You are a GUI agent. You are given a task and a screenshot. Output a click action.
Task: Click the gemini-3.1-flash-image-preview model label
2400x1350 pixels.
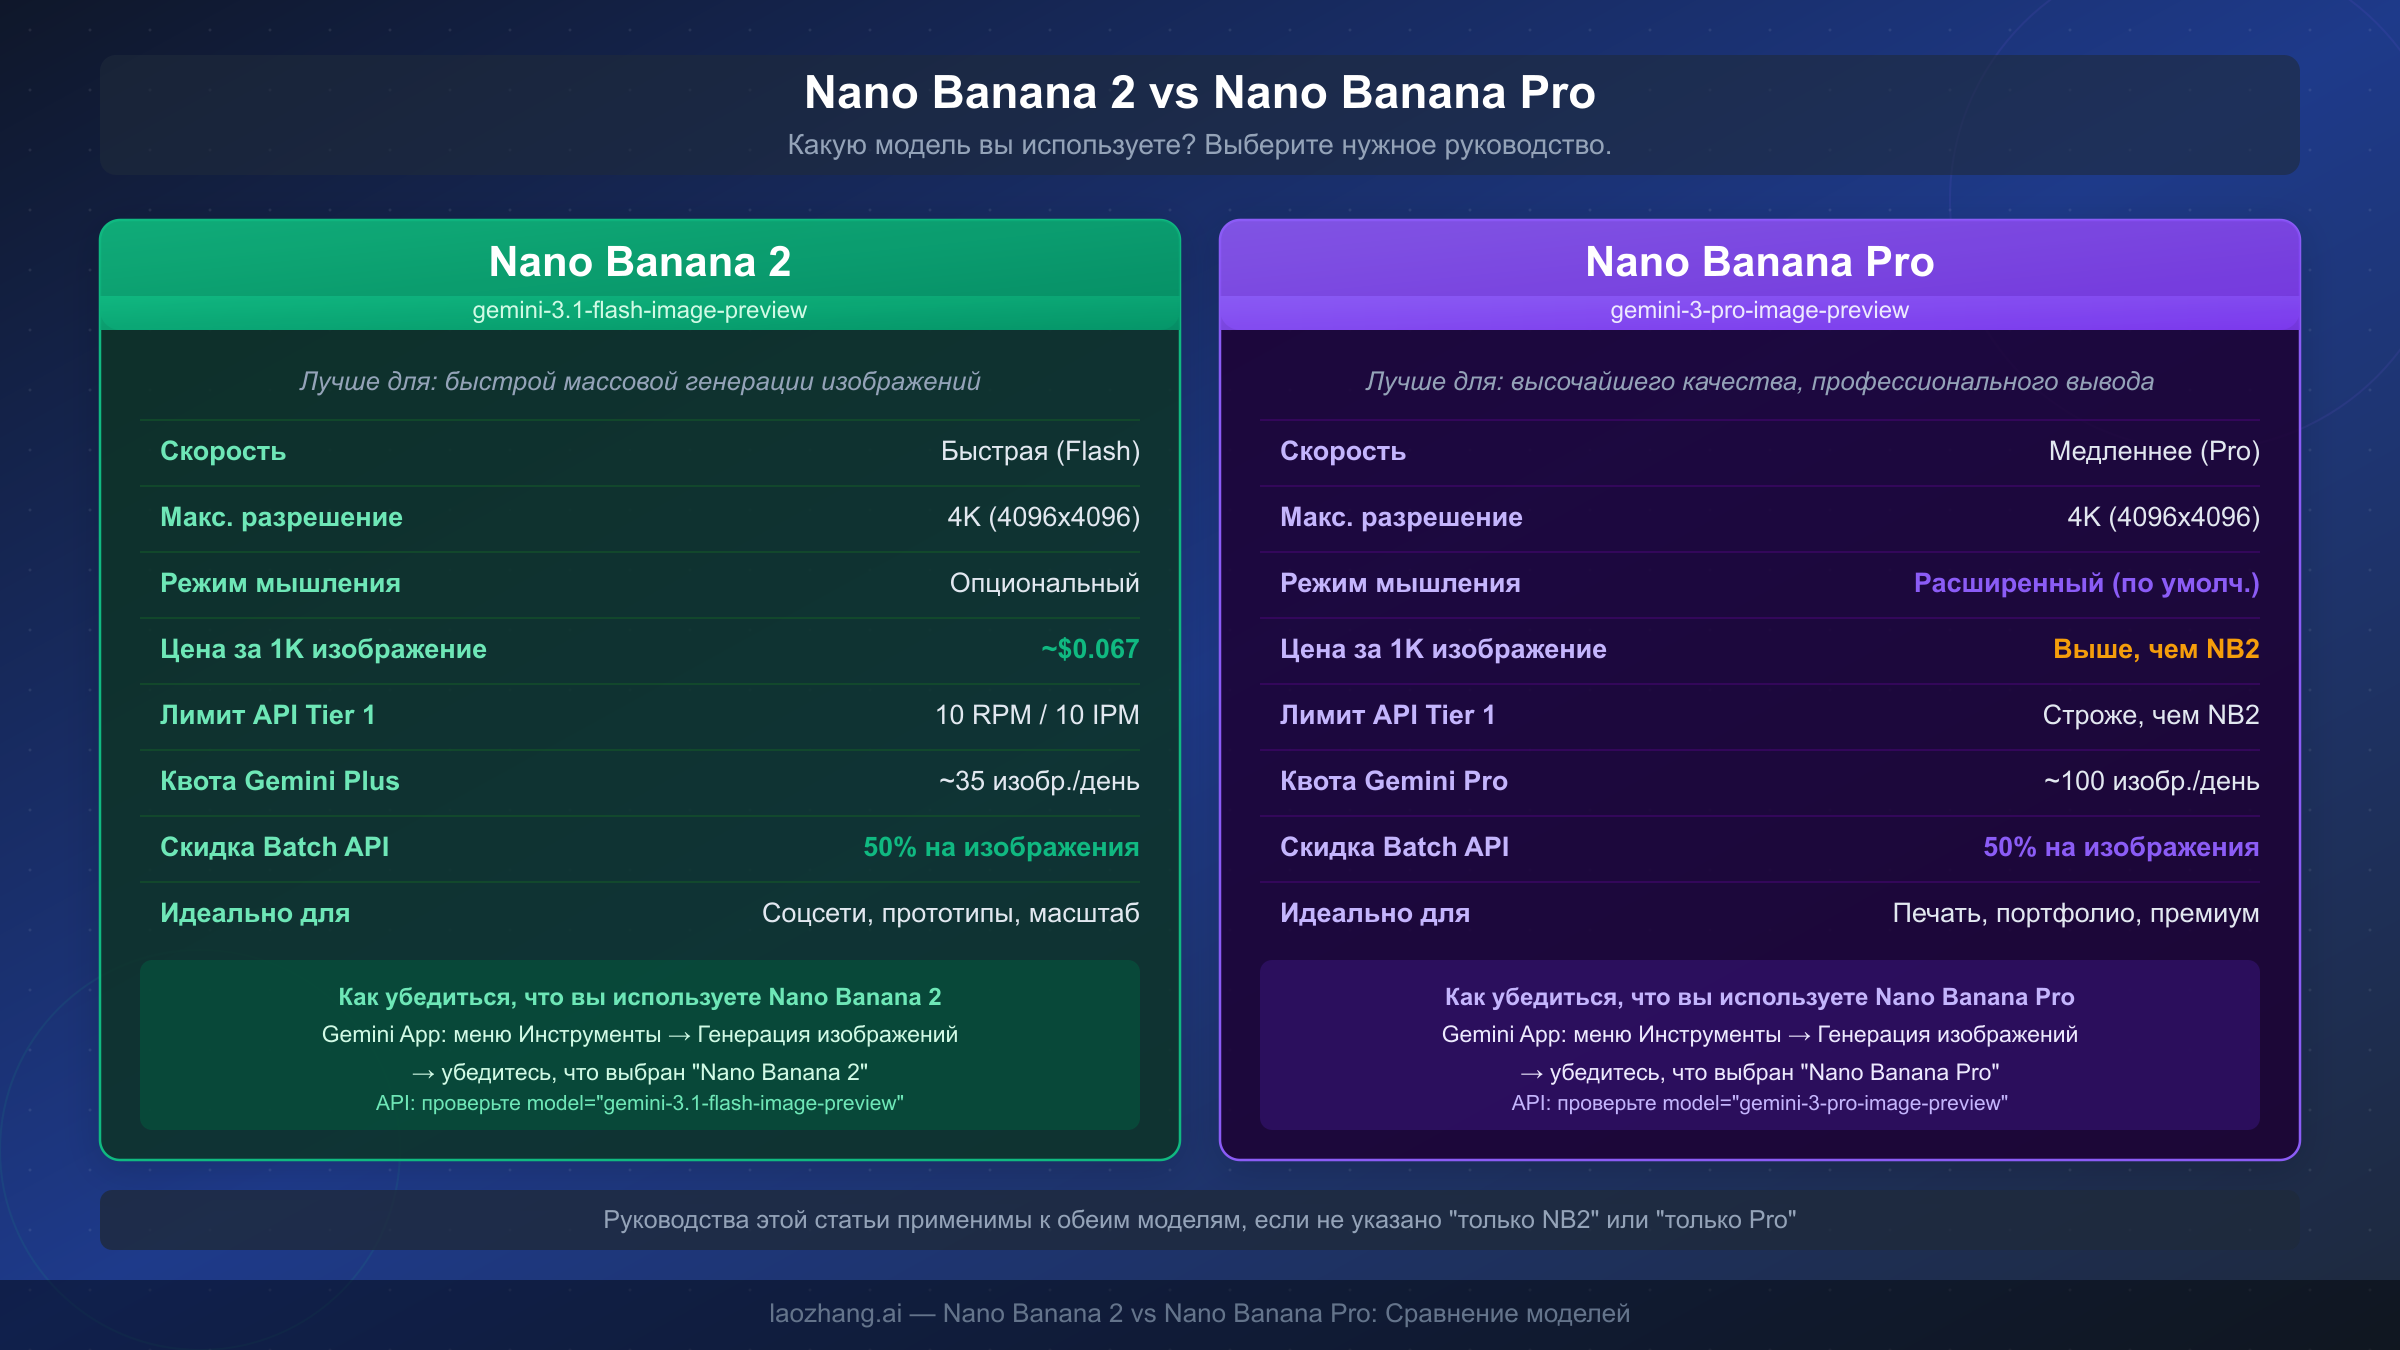(x=640, y=310)
